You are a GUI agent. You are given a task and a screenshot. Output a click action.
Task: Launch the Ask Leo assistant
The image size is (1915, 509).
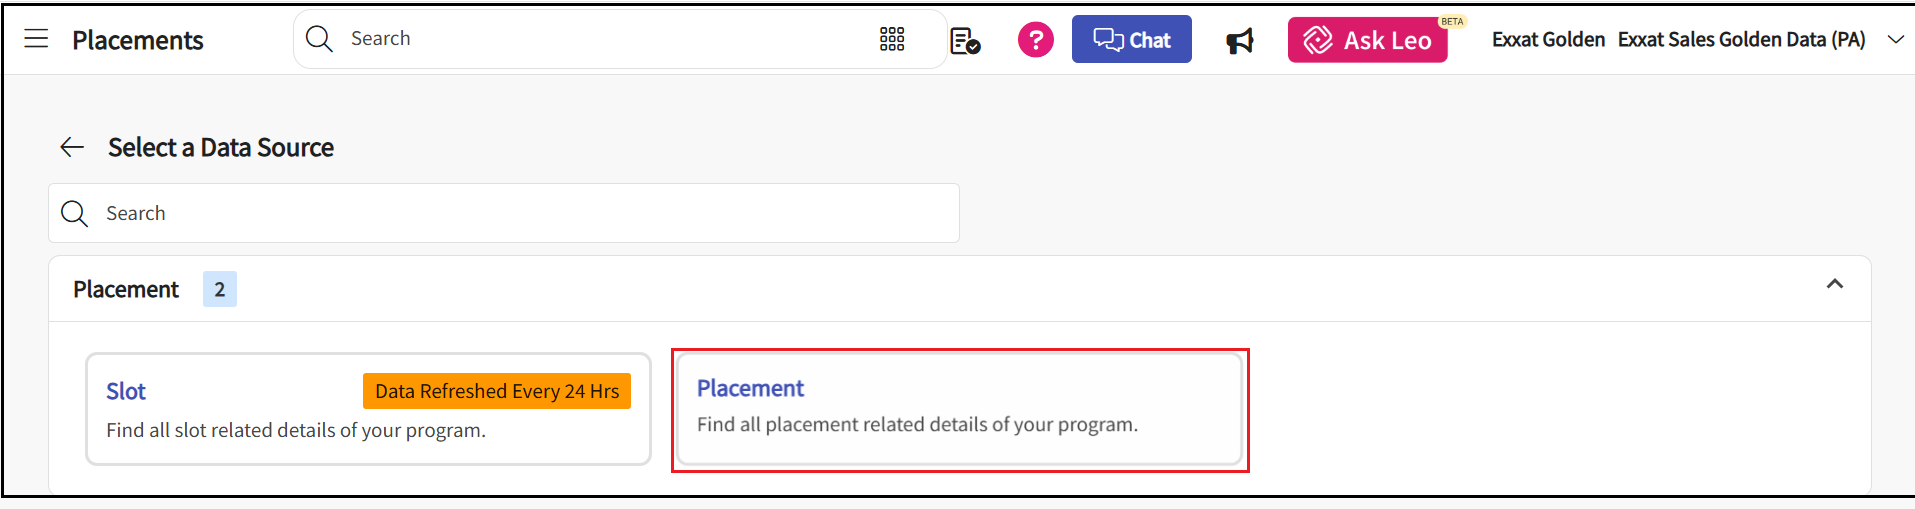[1367, 40]
